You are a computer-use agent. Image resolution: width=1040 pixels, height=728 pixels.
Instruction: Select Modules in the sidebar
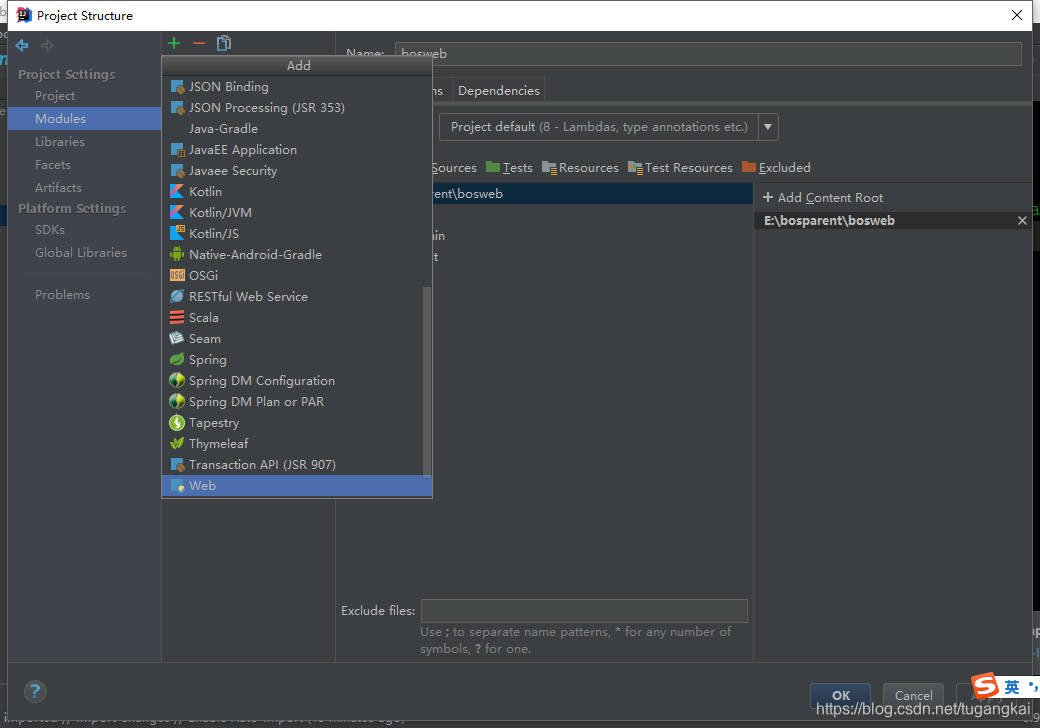(84, 119)
